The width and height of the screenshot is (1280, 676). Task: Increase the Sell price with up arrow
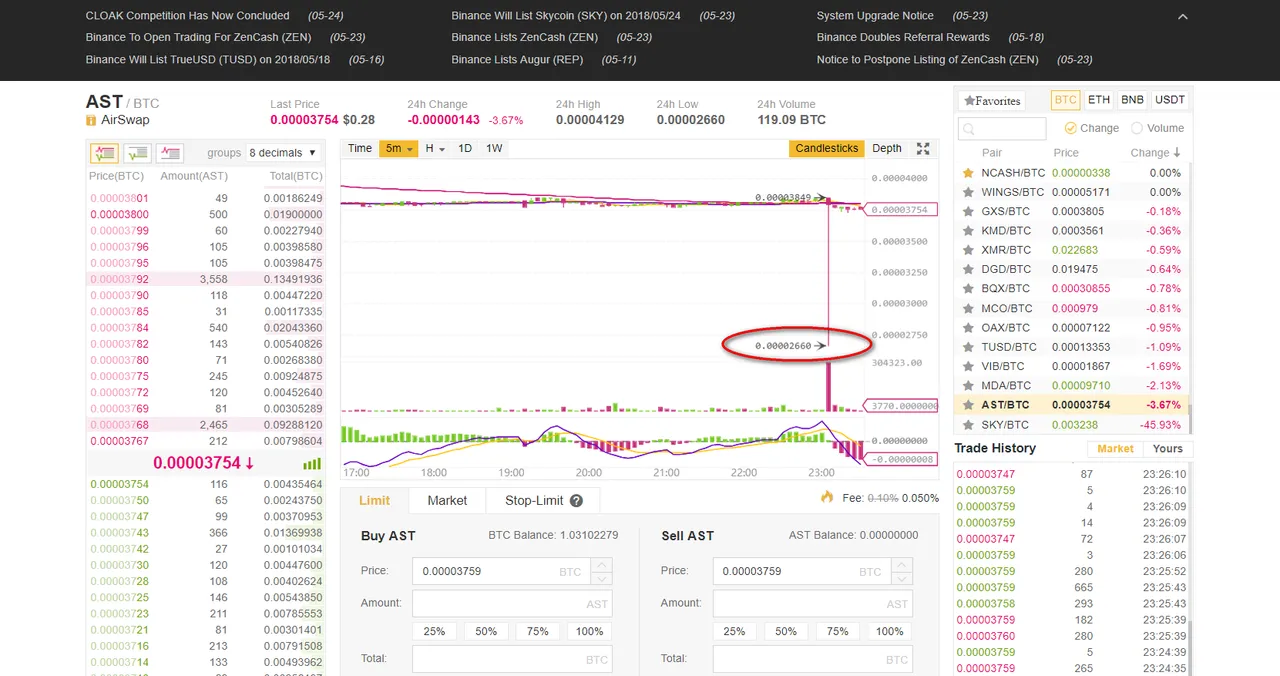[x=903, y=565]
